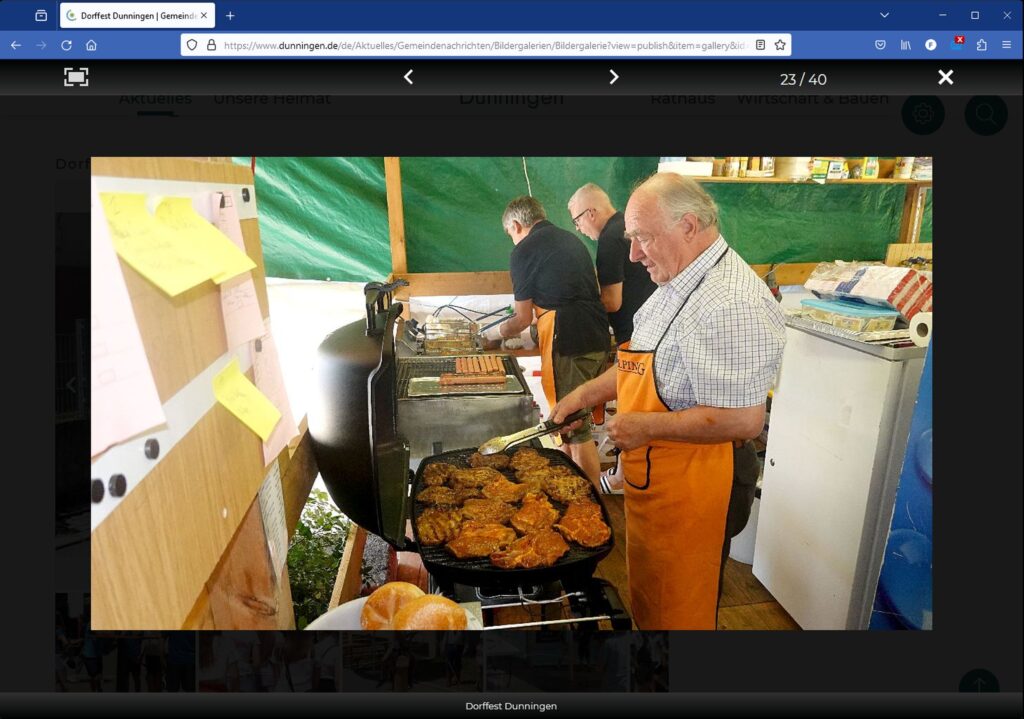Close the image lightbox overlay
Image resolution: width=1024 pixels, height=719 pixels.
click(945, 77)
